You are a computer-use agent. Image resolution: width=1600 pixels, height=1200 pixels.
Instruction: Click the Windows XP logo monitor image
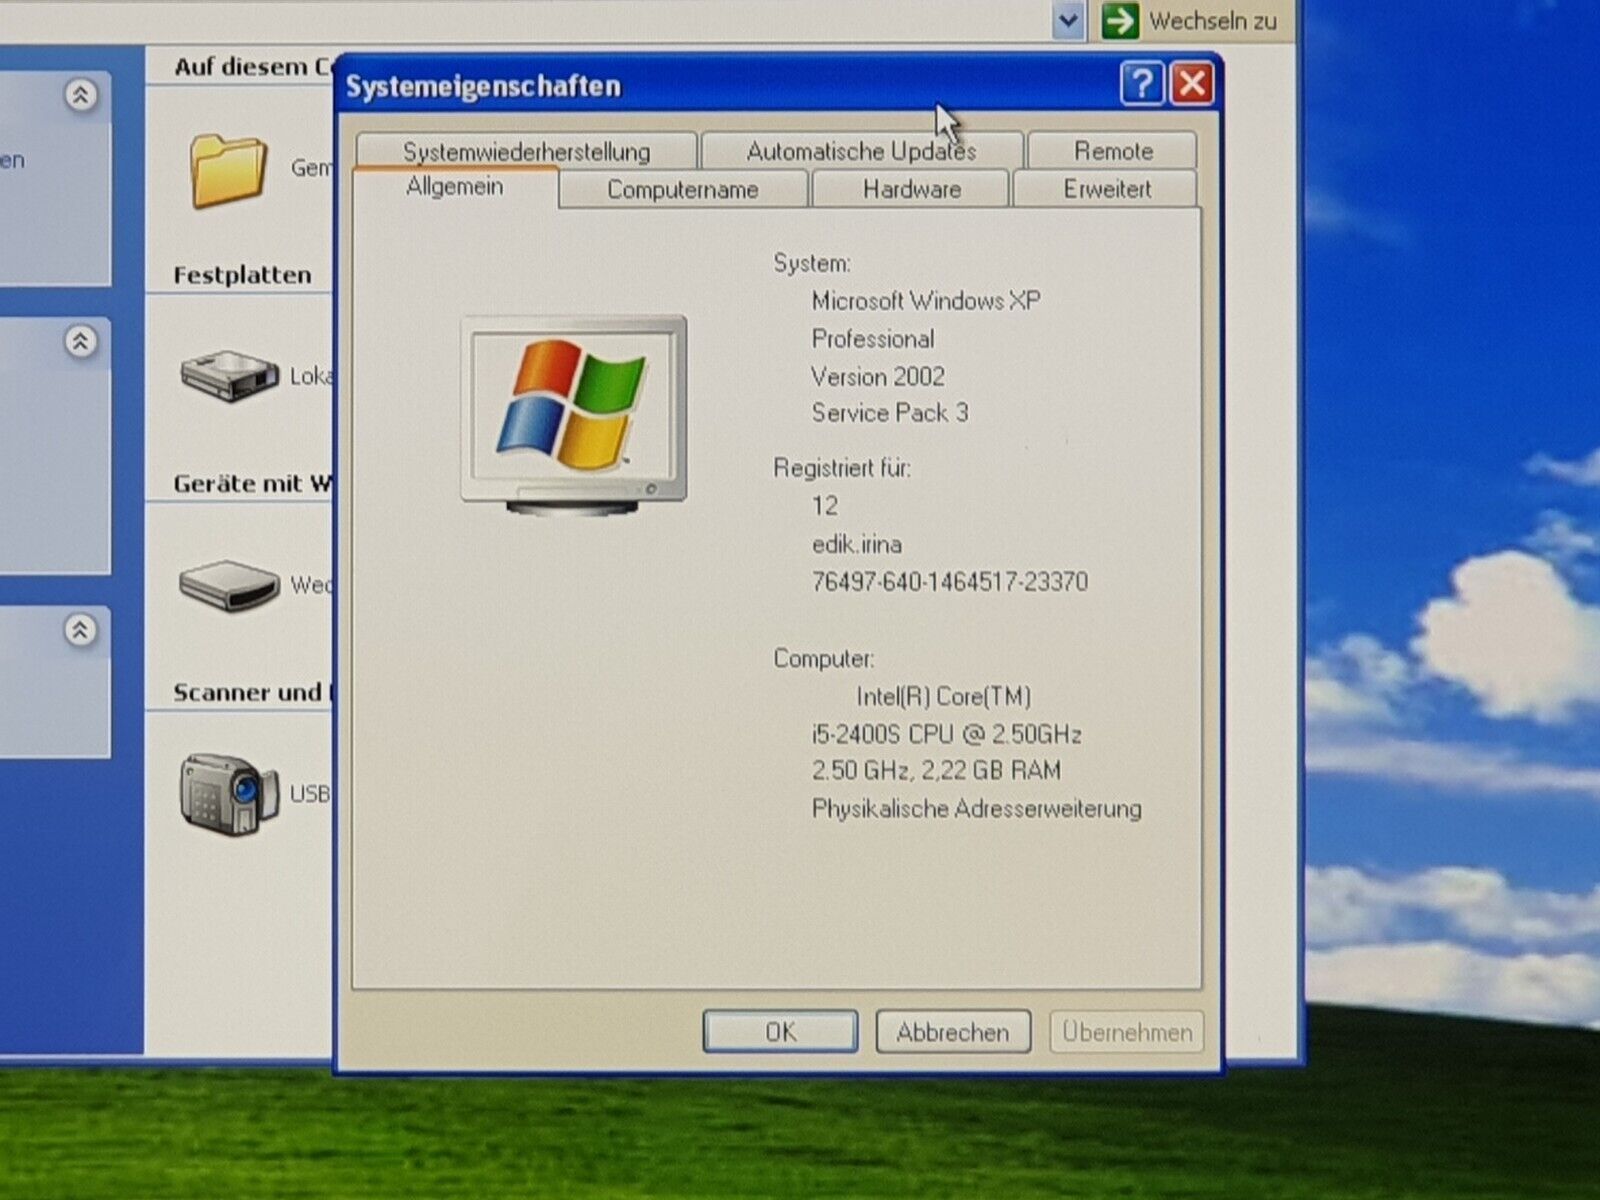(573, 413)
